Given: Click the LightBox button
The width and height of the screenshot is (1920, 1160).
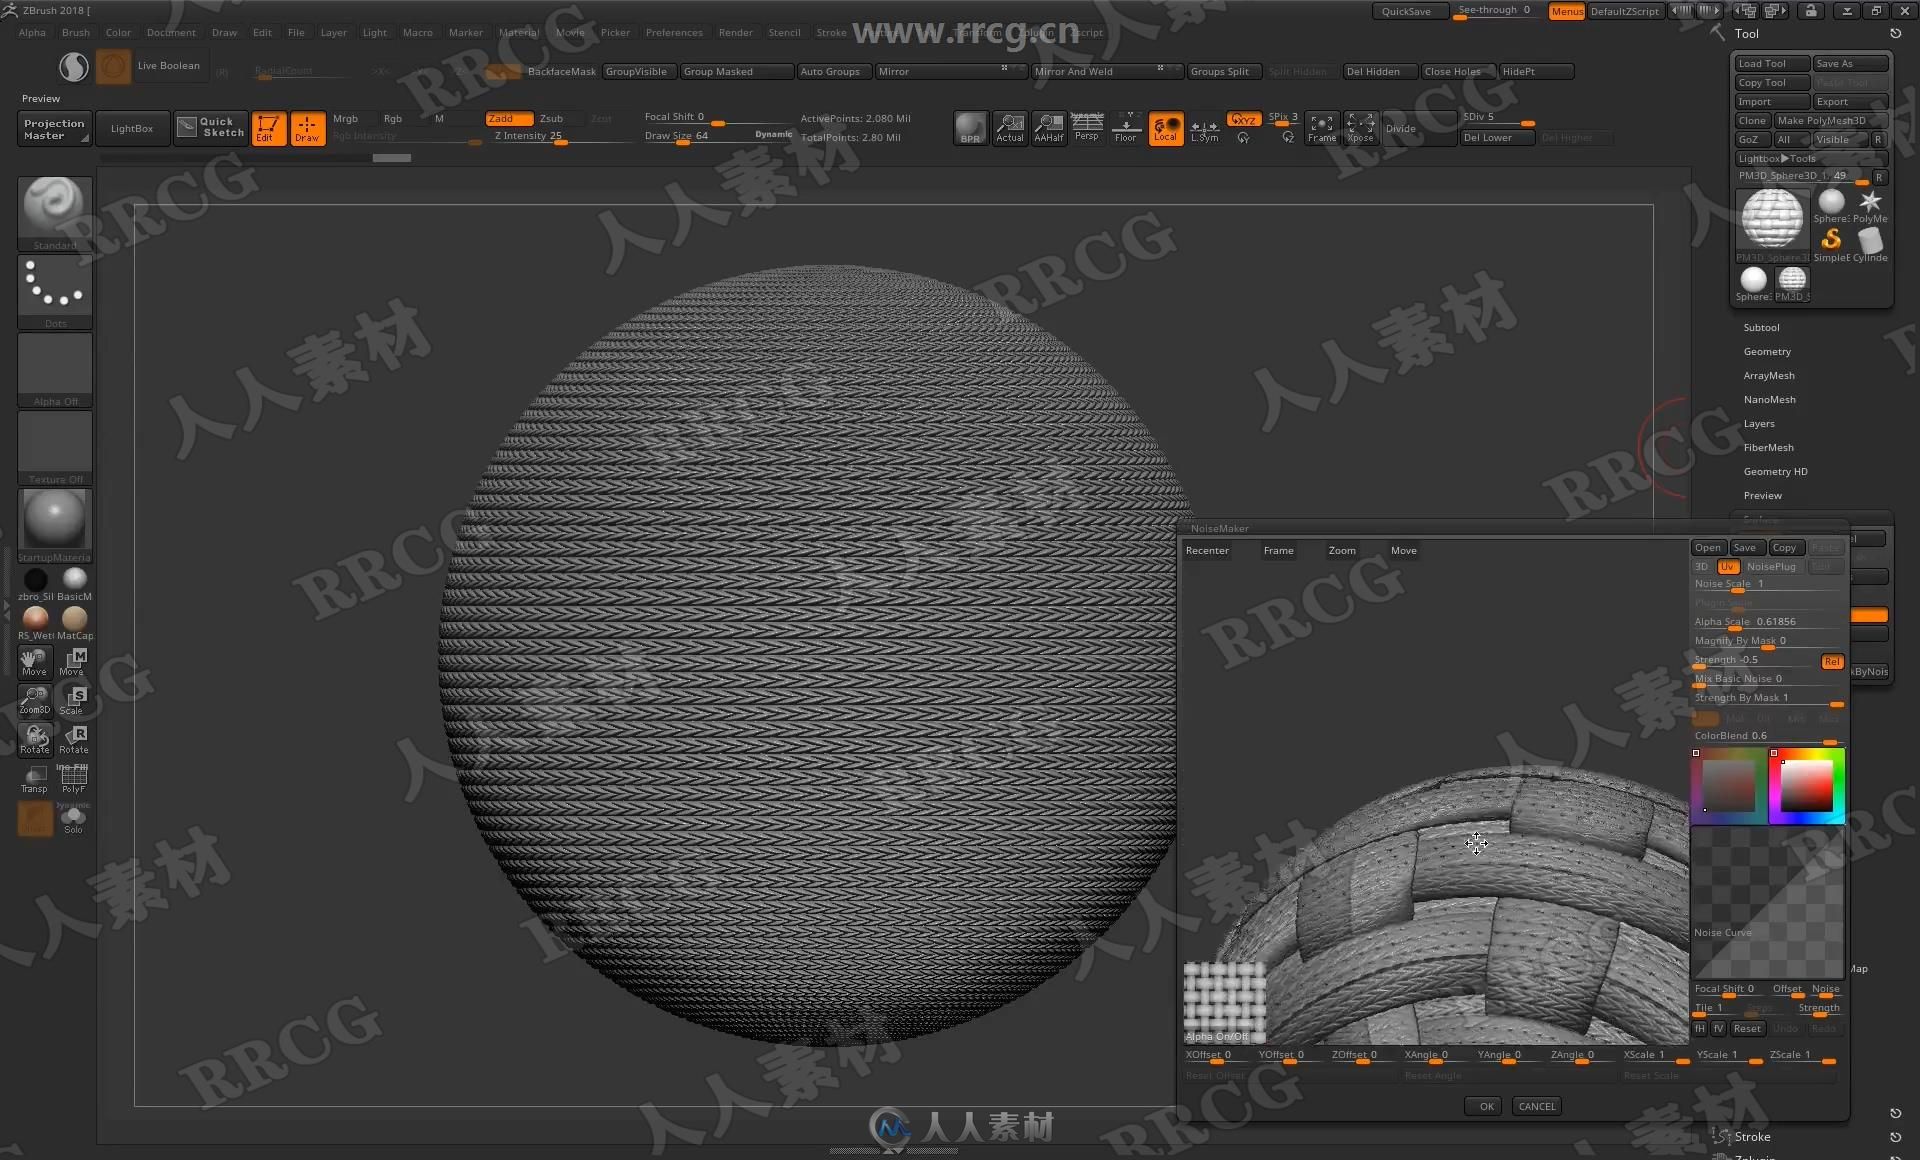Looking at the screenshot, I should [x=132, y=128].
